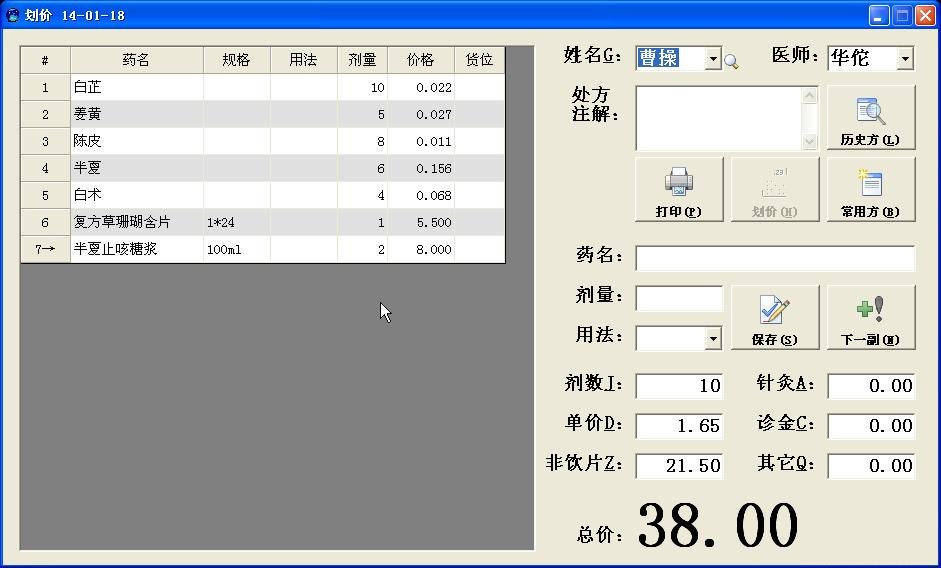Click the 剂量 dosage input field
The height and width of the screenshot is (568, 941).
[679, 298]
